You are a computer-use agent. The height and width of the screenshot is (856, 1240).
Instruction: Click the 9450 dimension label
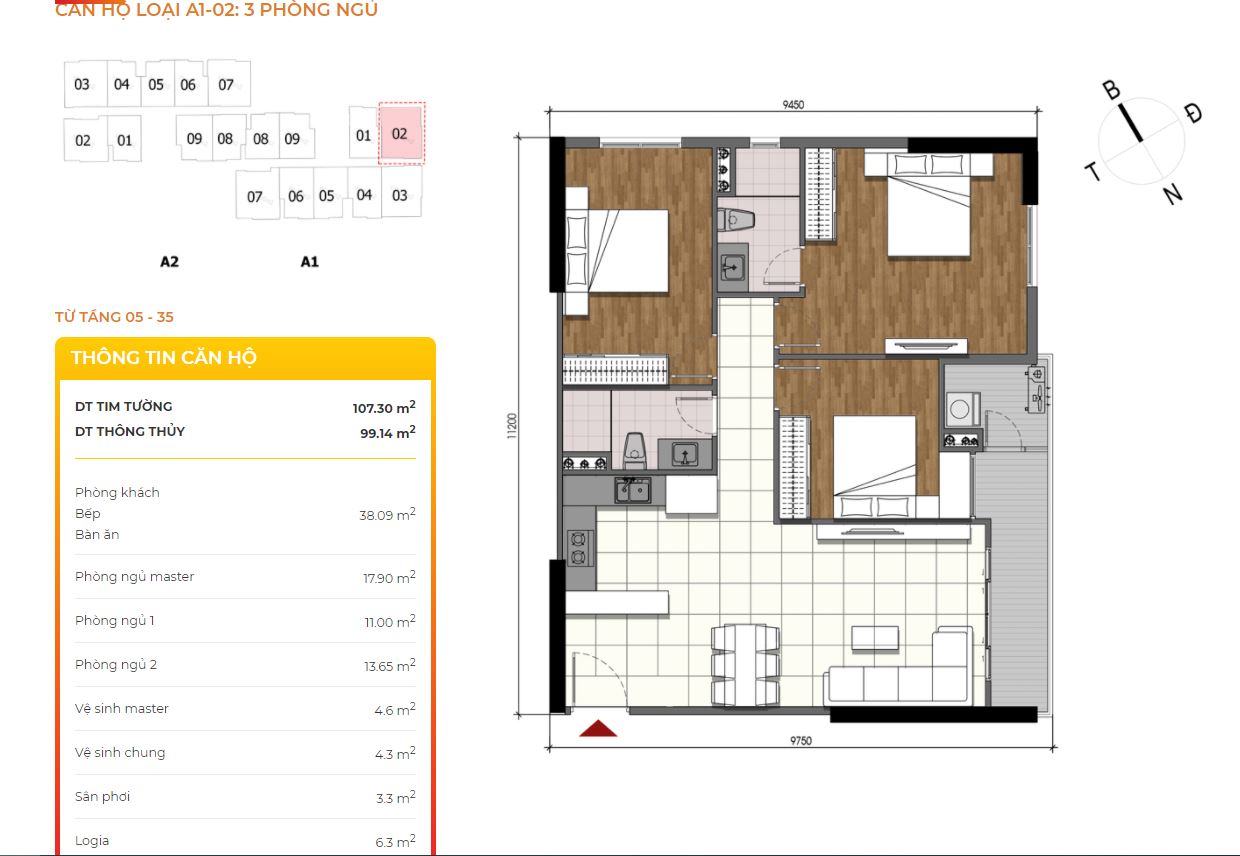pyautogui.click(x=793, y=104)
